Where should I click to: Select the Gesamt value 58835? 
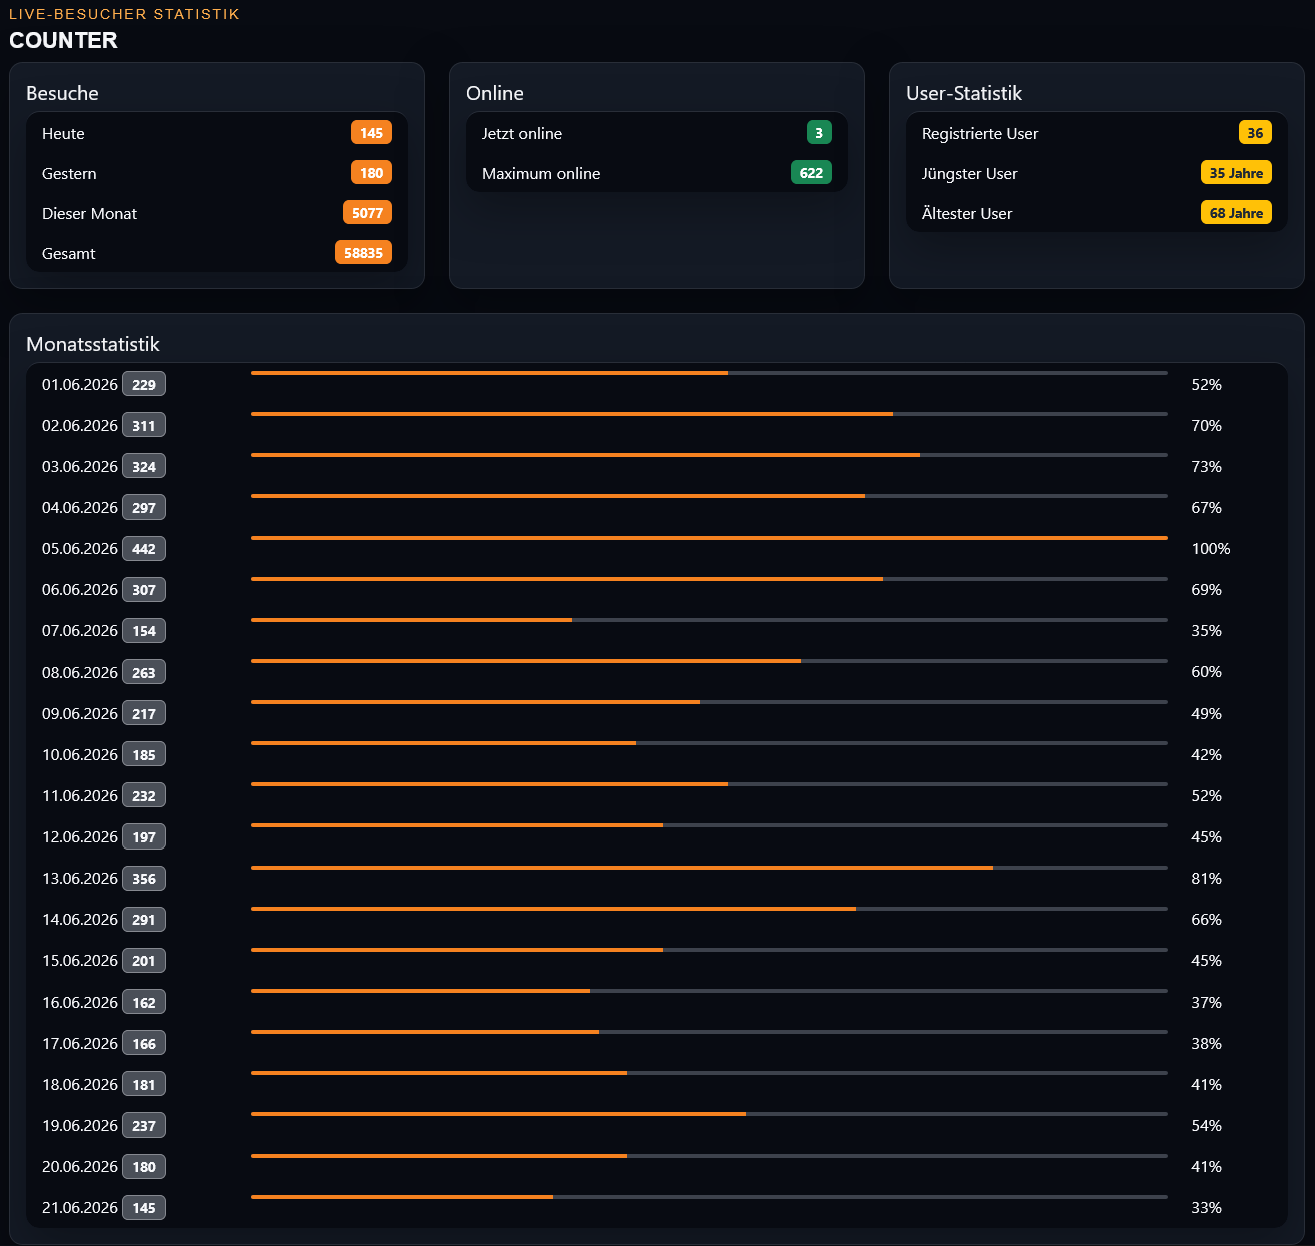point(363,253)
